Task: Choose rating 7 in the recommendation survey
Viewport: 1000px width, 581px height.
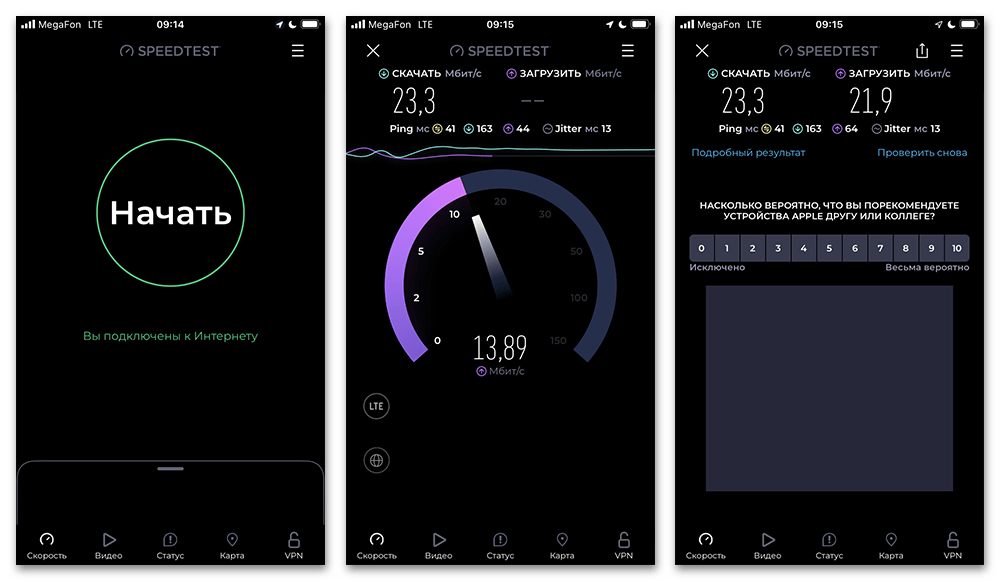Action: click(x=880, y=248)
